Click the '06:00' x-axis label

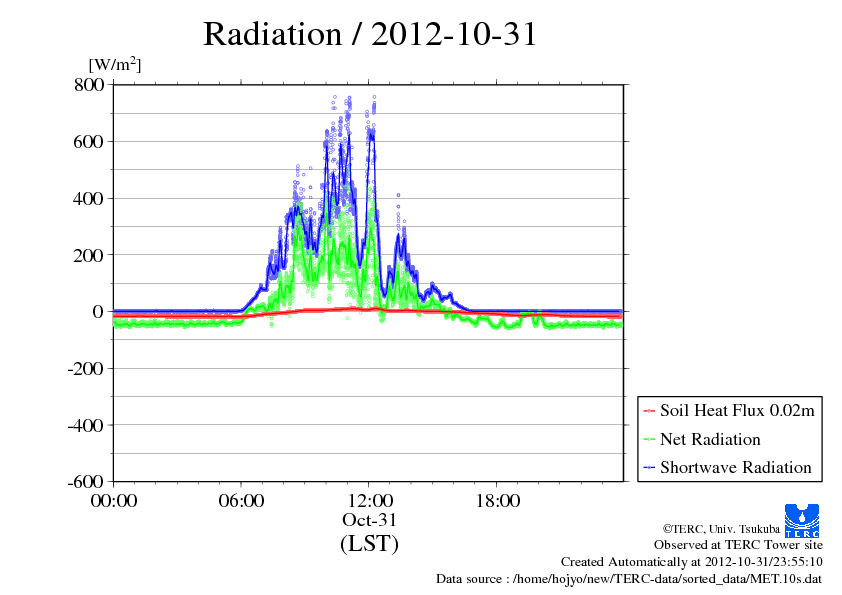[x=241, y=501]
